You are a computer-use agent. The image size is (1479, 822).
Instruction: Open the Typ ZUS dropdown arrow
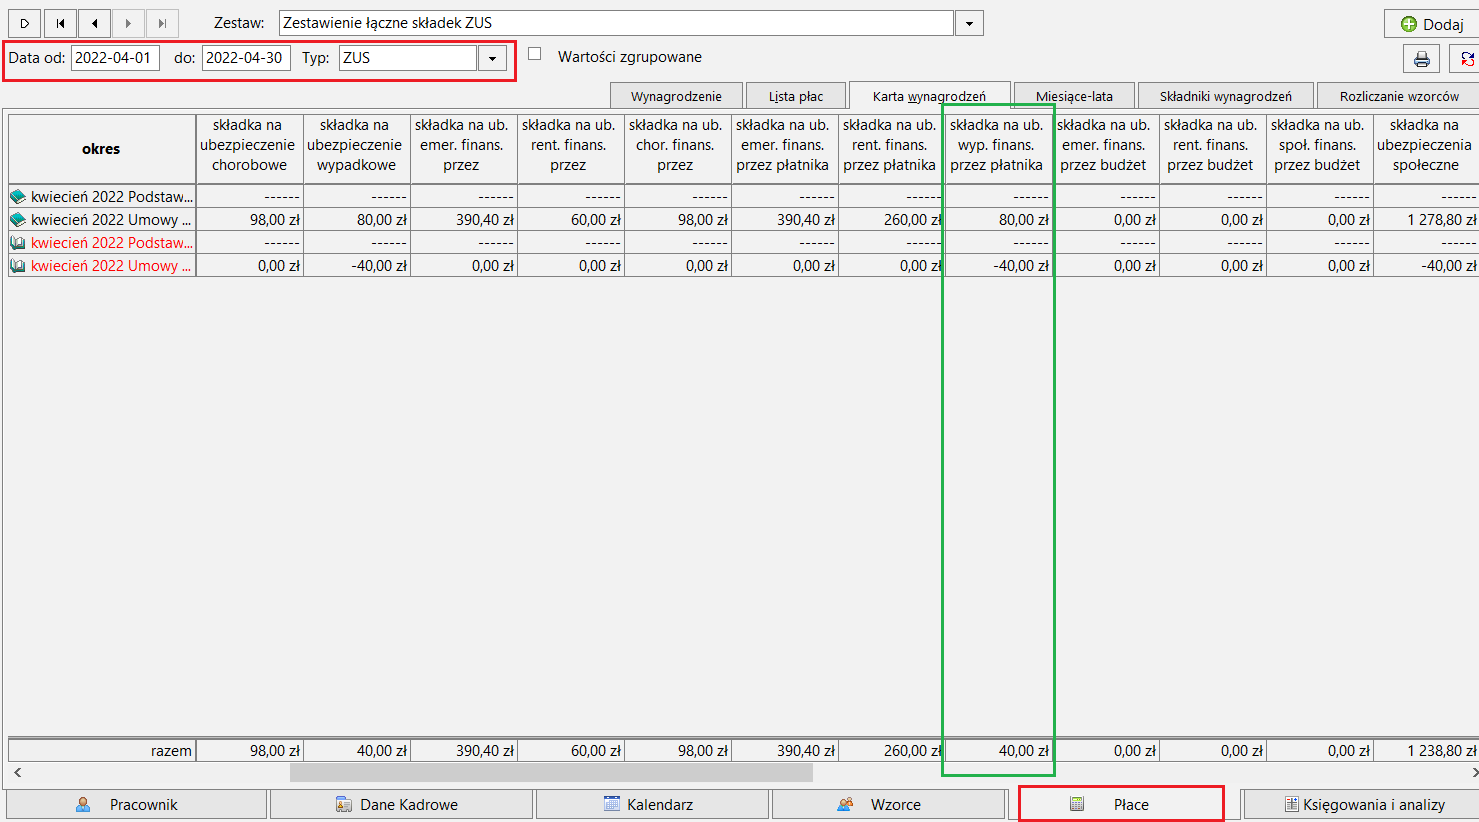[492, 58]
